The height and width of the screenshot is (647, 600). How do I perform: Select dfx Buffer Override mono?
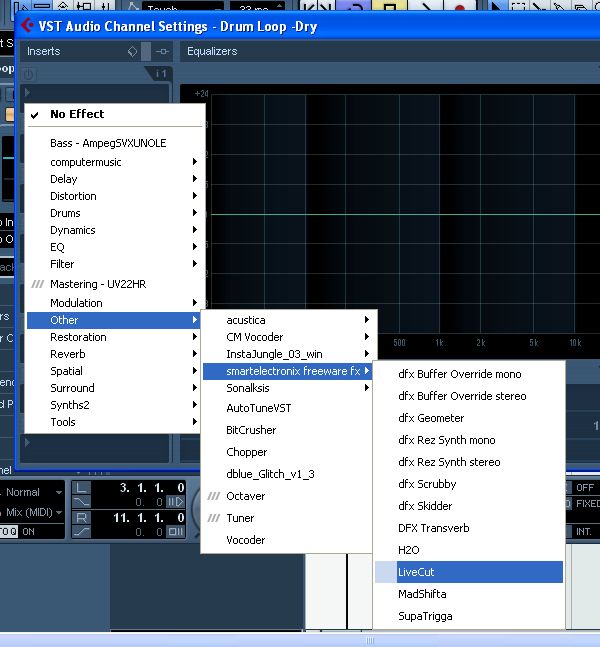[469, 374]
